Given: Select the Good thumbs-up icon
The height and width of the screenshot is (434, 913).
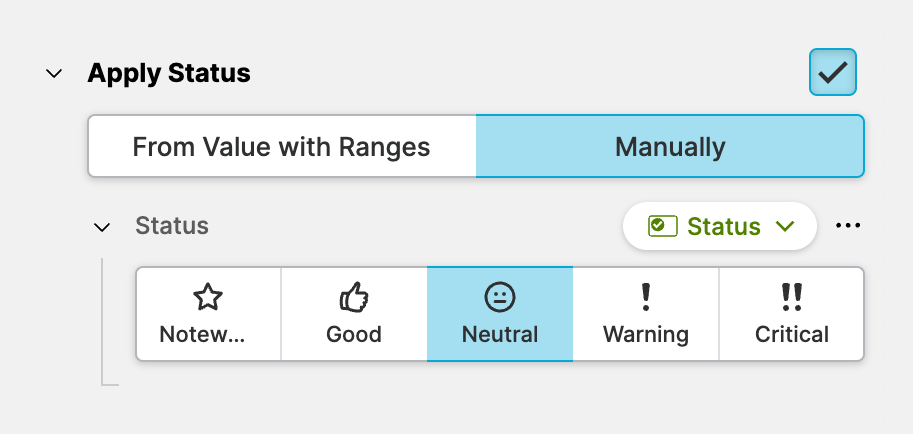Looking at the screenshot, I should tap(354, 296).
